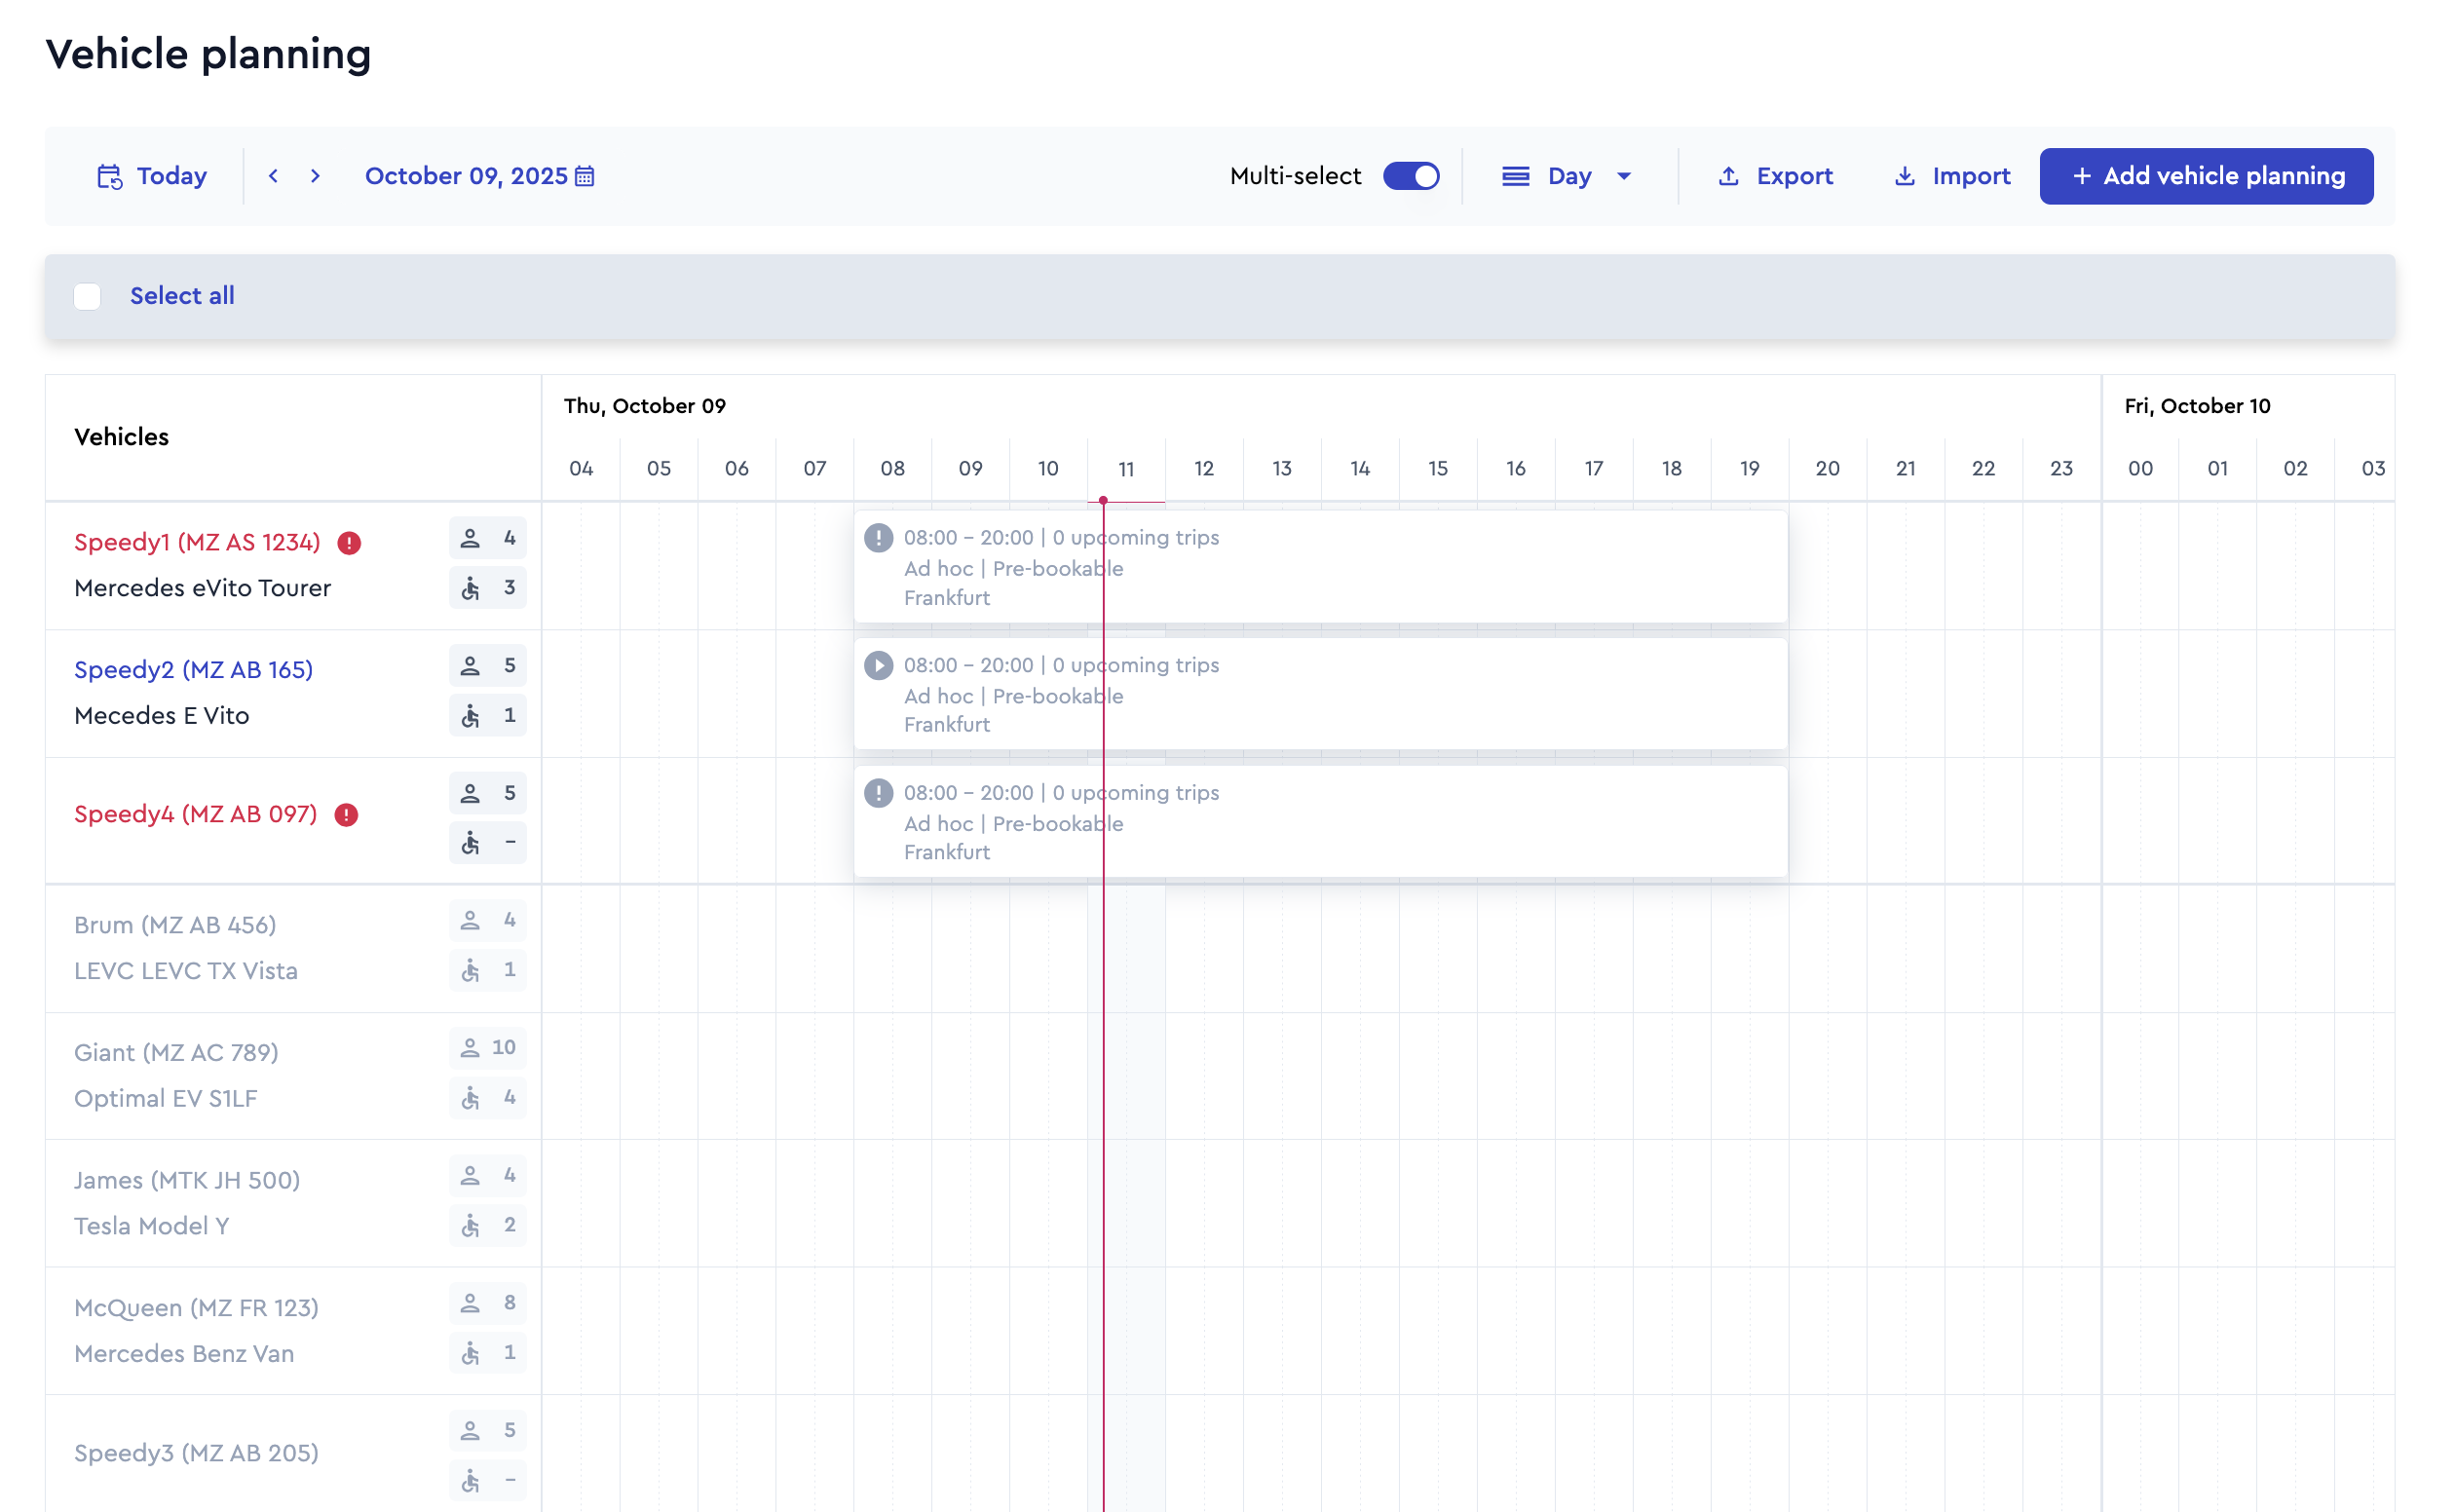Screen dimensions: 2455x1512
Task: Click Import button
Action: pyautogui.click(x=1951, y=177)
